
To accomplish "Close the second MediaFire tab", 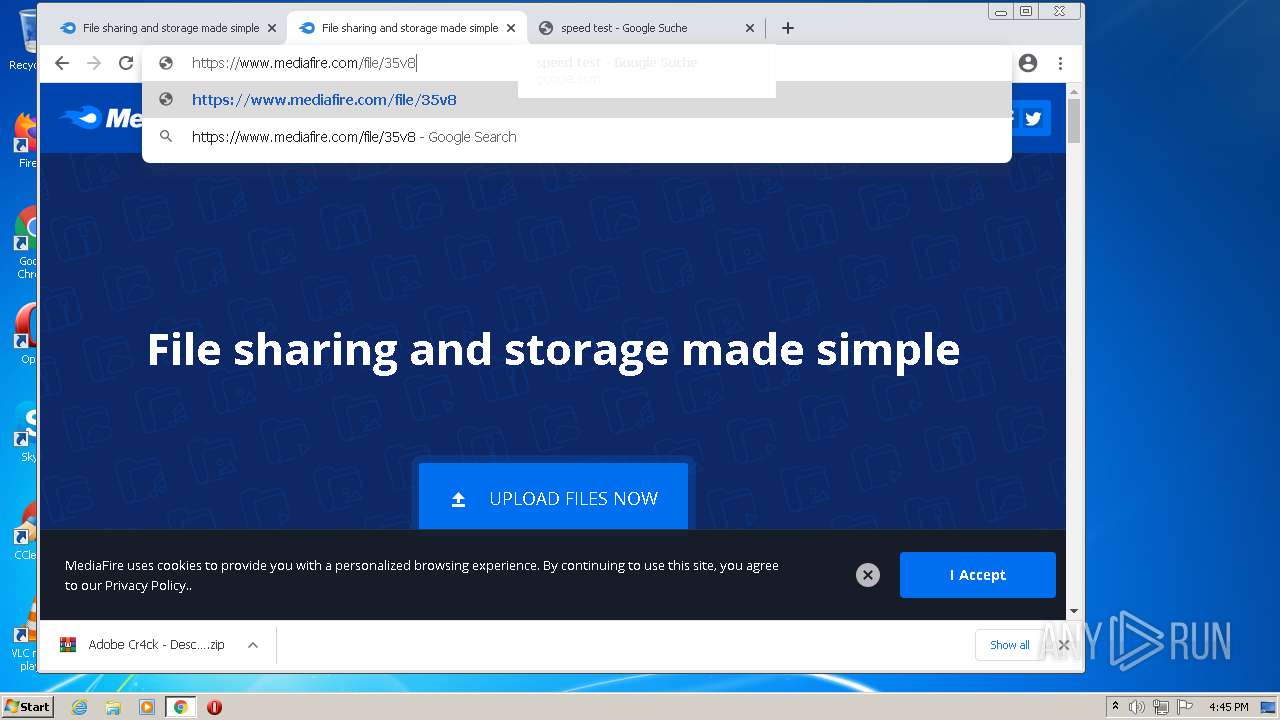I will pyautogui.click(x=511, y=28).
